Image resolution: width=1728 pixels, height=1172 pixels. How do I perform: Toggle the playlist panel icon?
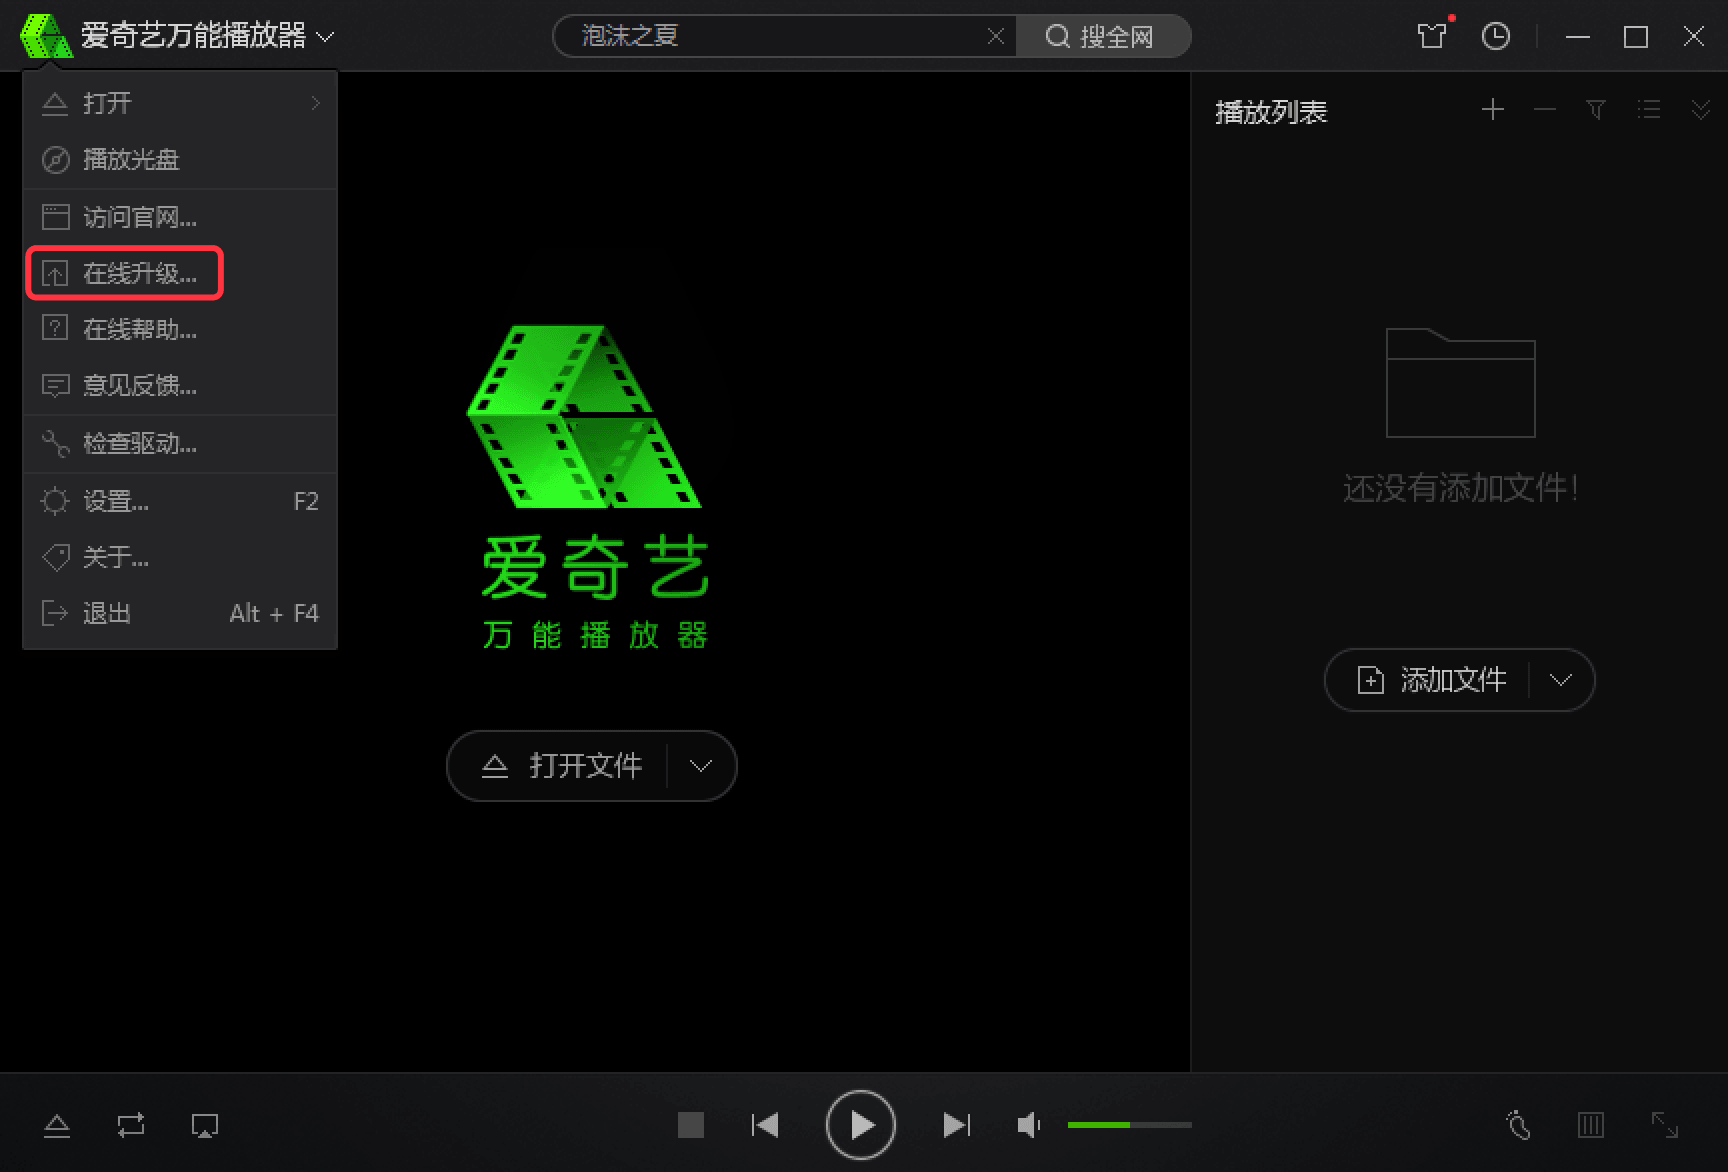tap(1591, 1125)
